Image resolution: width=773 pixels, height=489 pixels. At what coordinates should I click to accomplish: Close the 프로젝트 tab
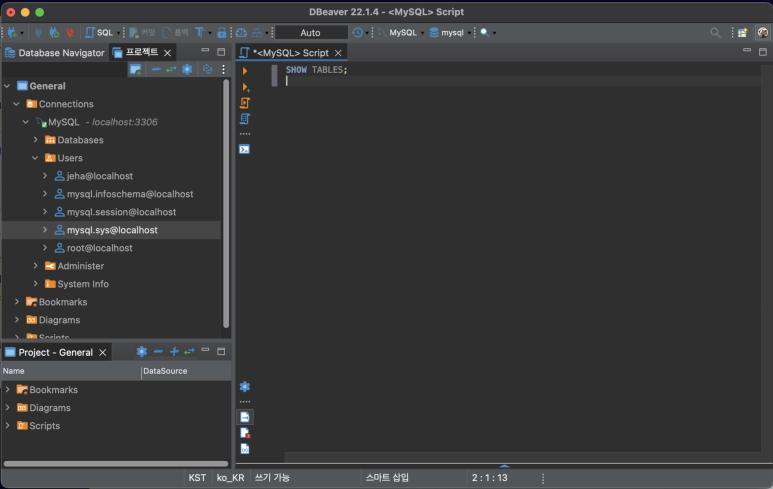point(168,53)
